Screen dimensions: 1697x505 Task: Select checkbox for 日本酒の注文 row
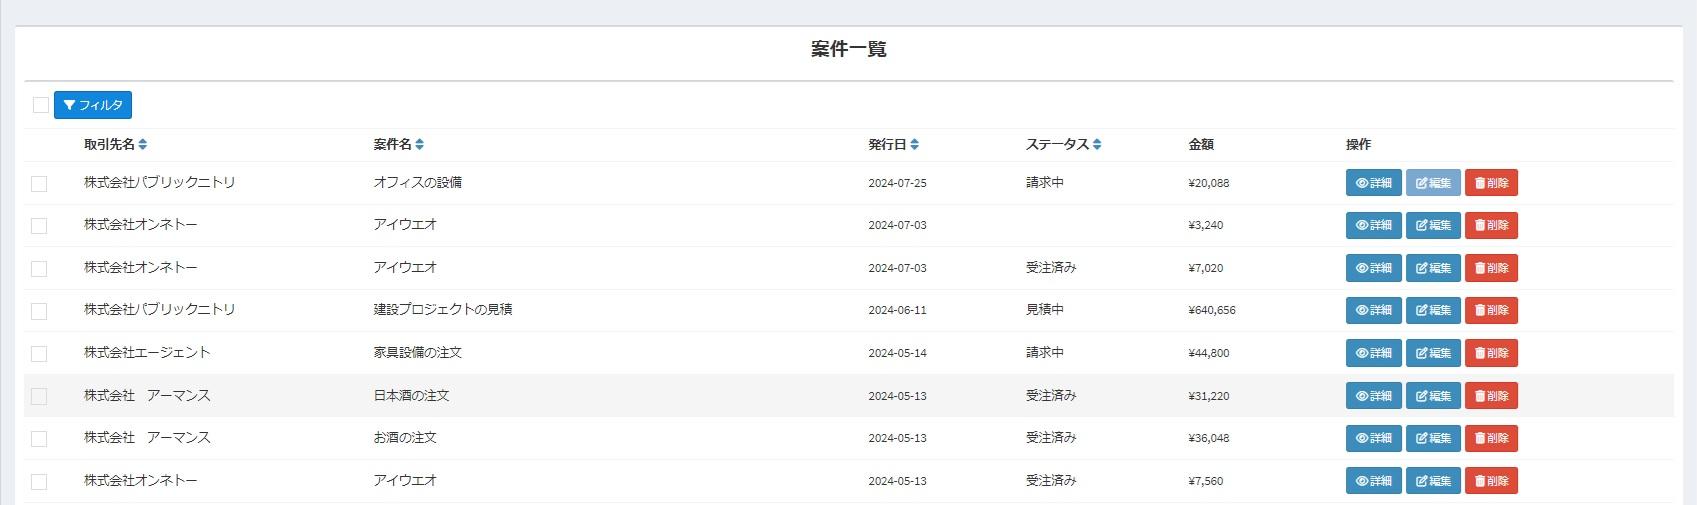(x=39, y=397)
